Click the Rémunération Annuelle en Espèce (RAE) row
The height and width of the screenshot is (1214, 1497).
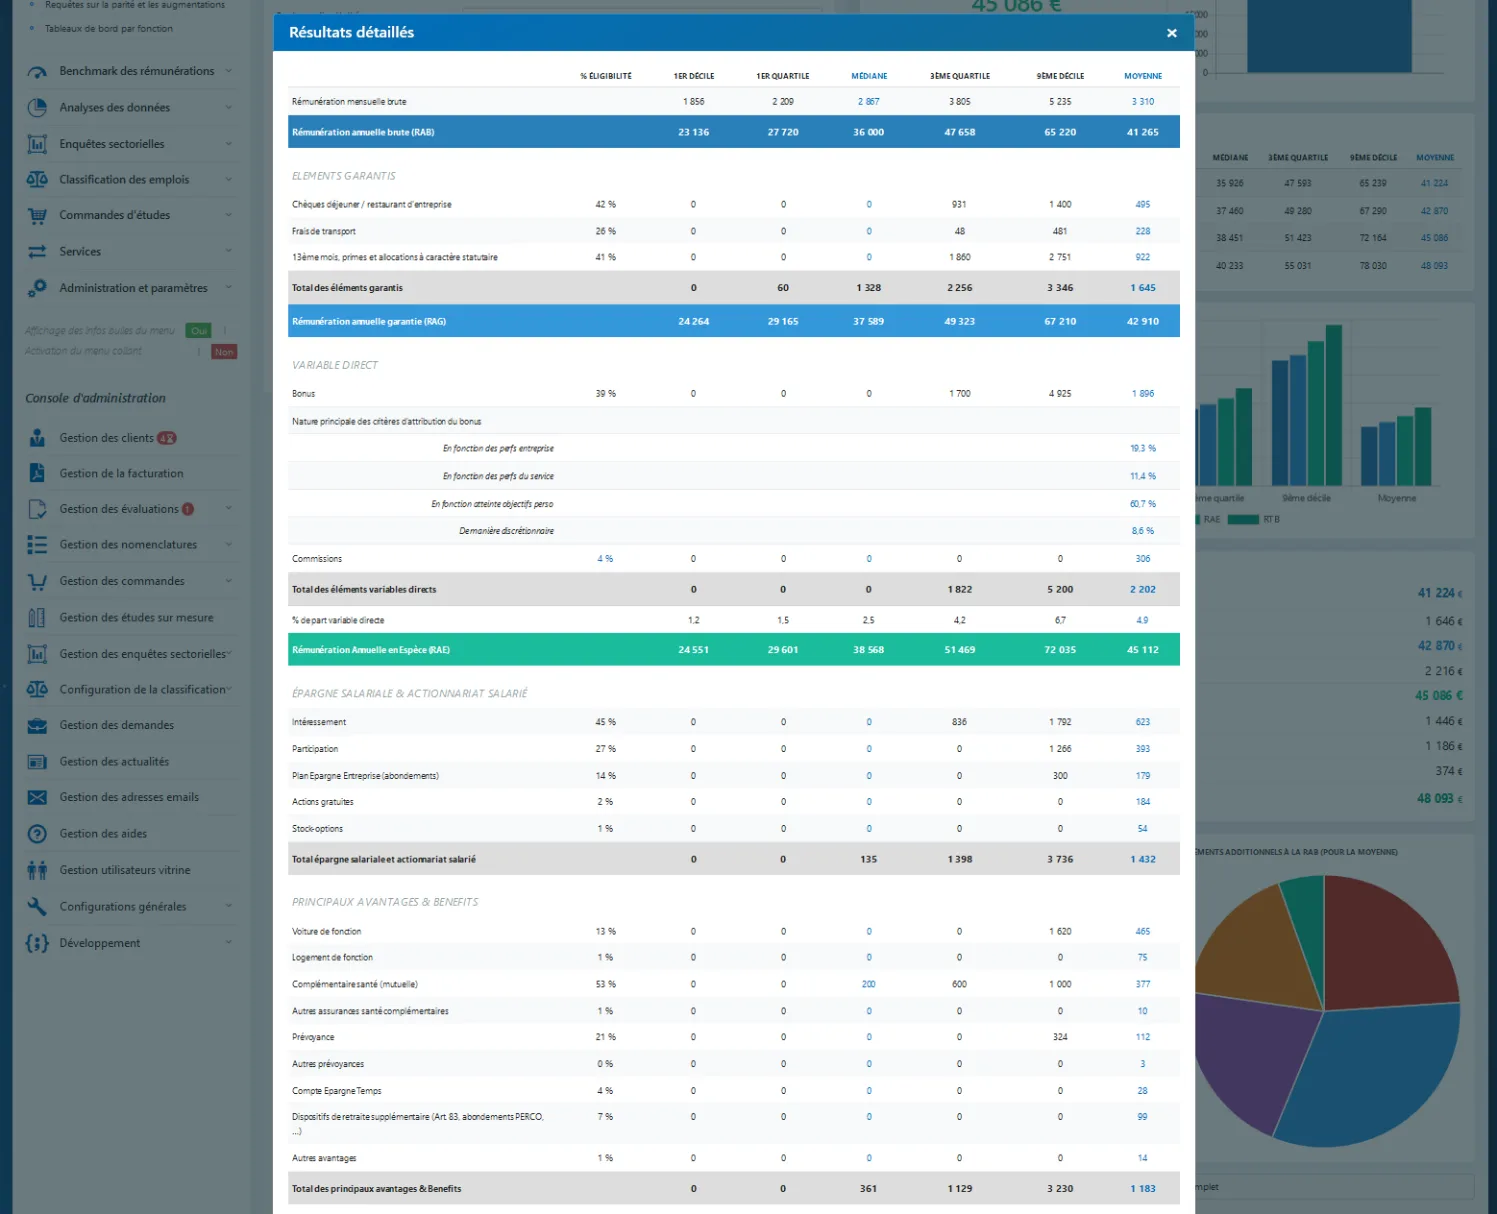point(734,650)
